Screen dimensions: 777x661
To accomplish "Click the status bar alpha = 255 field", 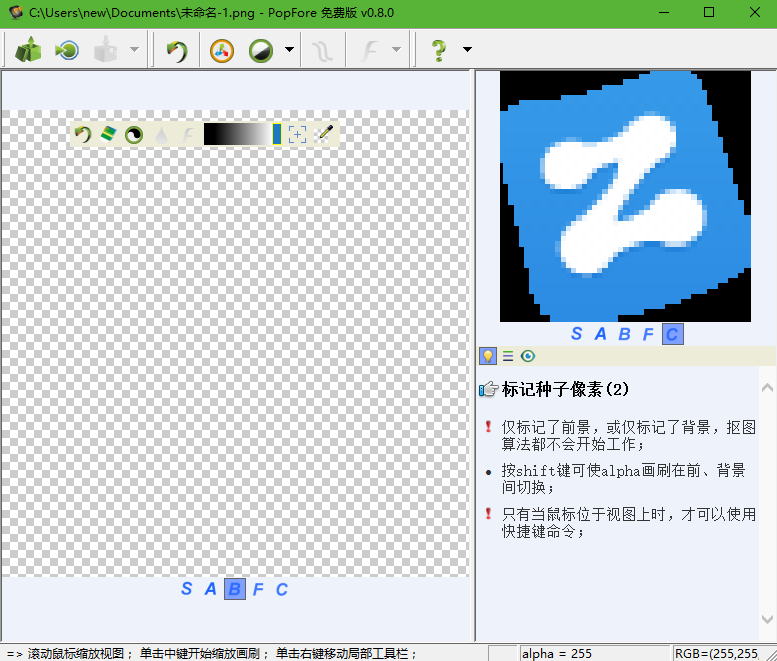I will coord(594,654).
